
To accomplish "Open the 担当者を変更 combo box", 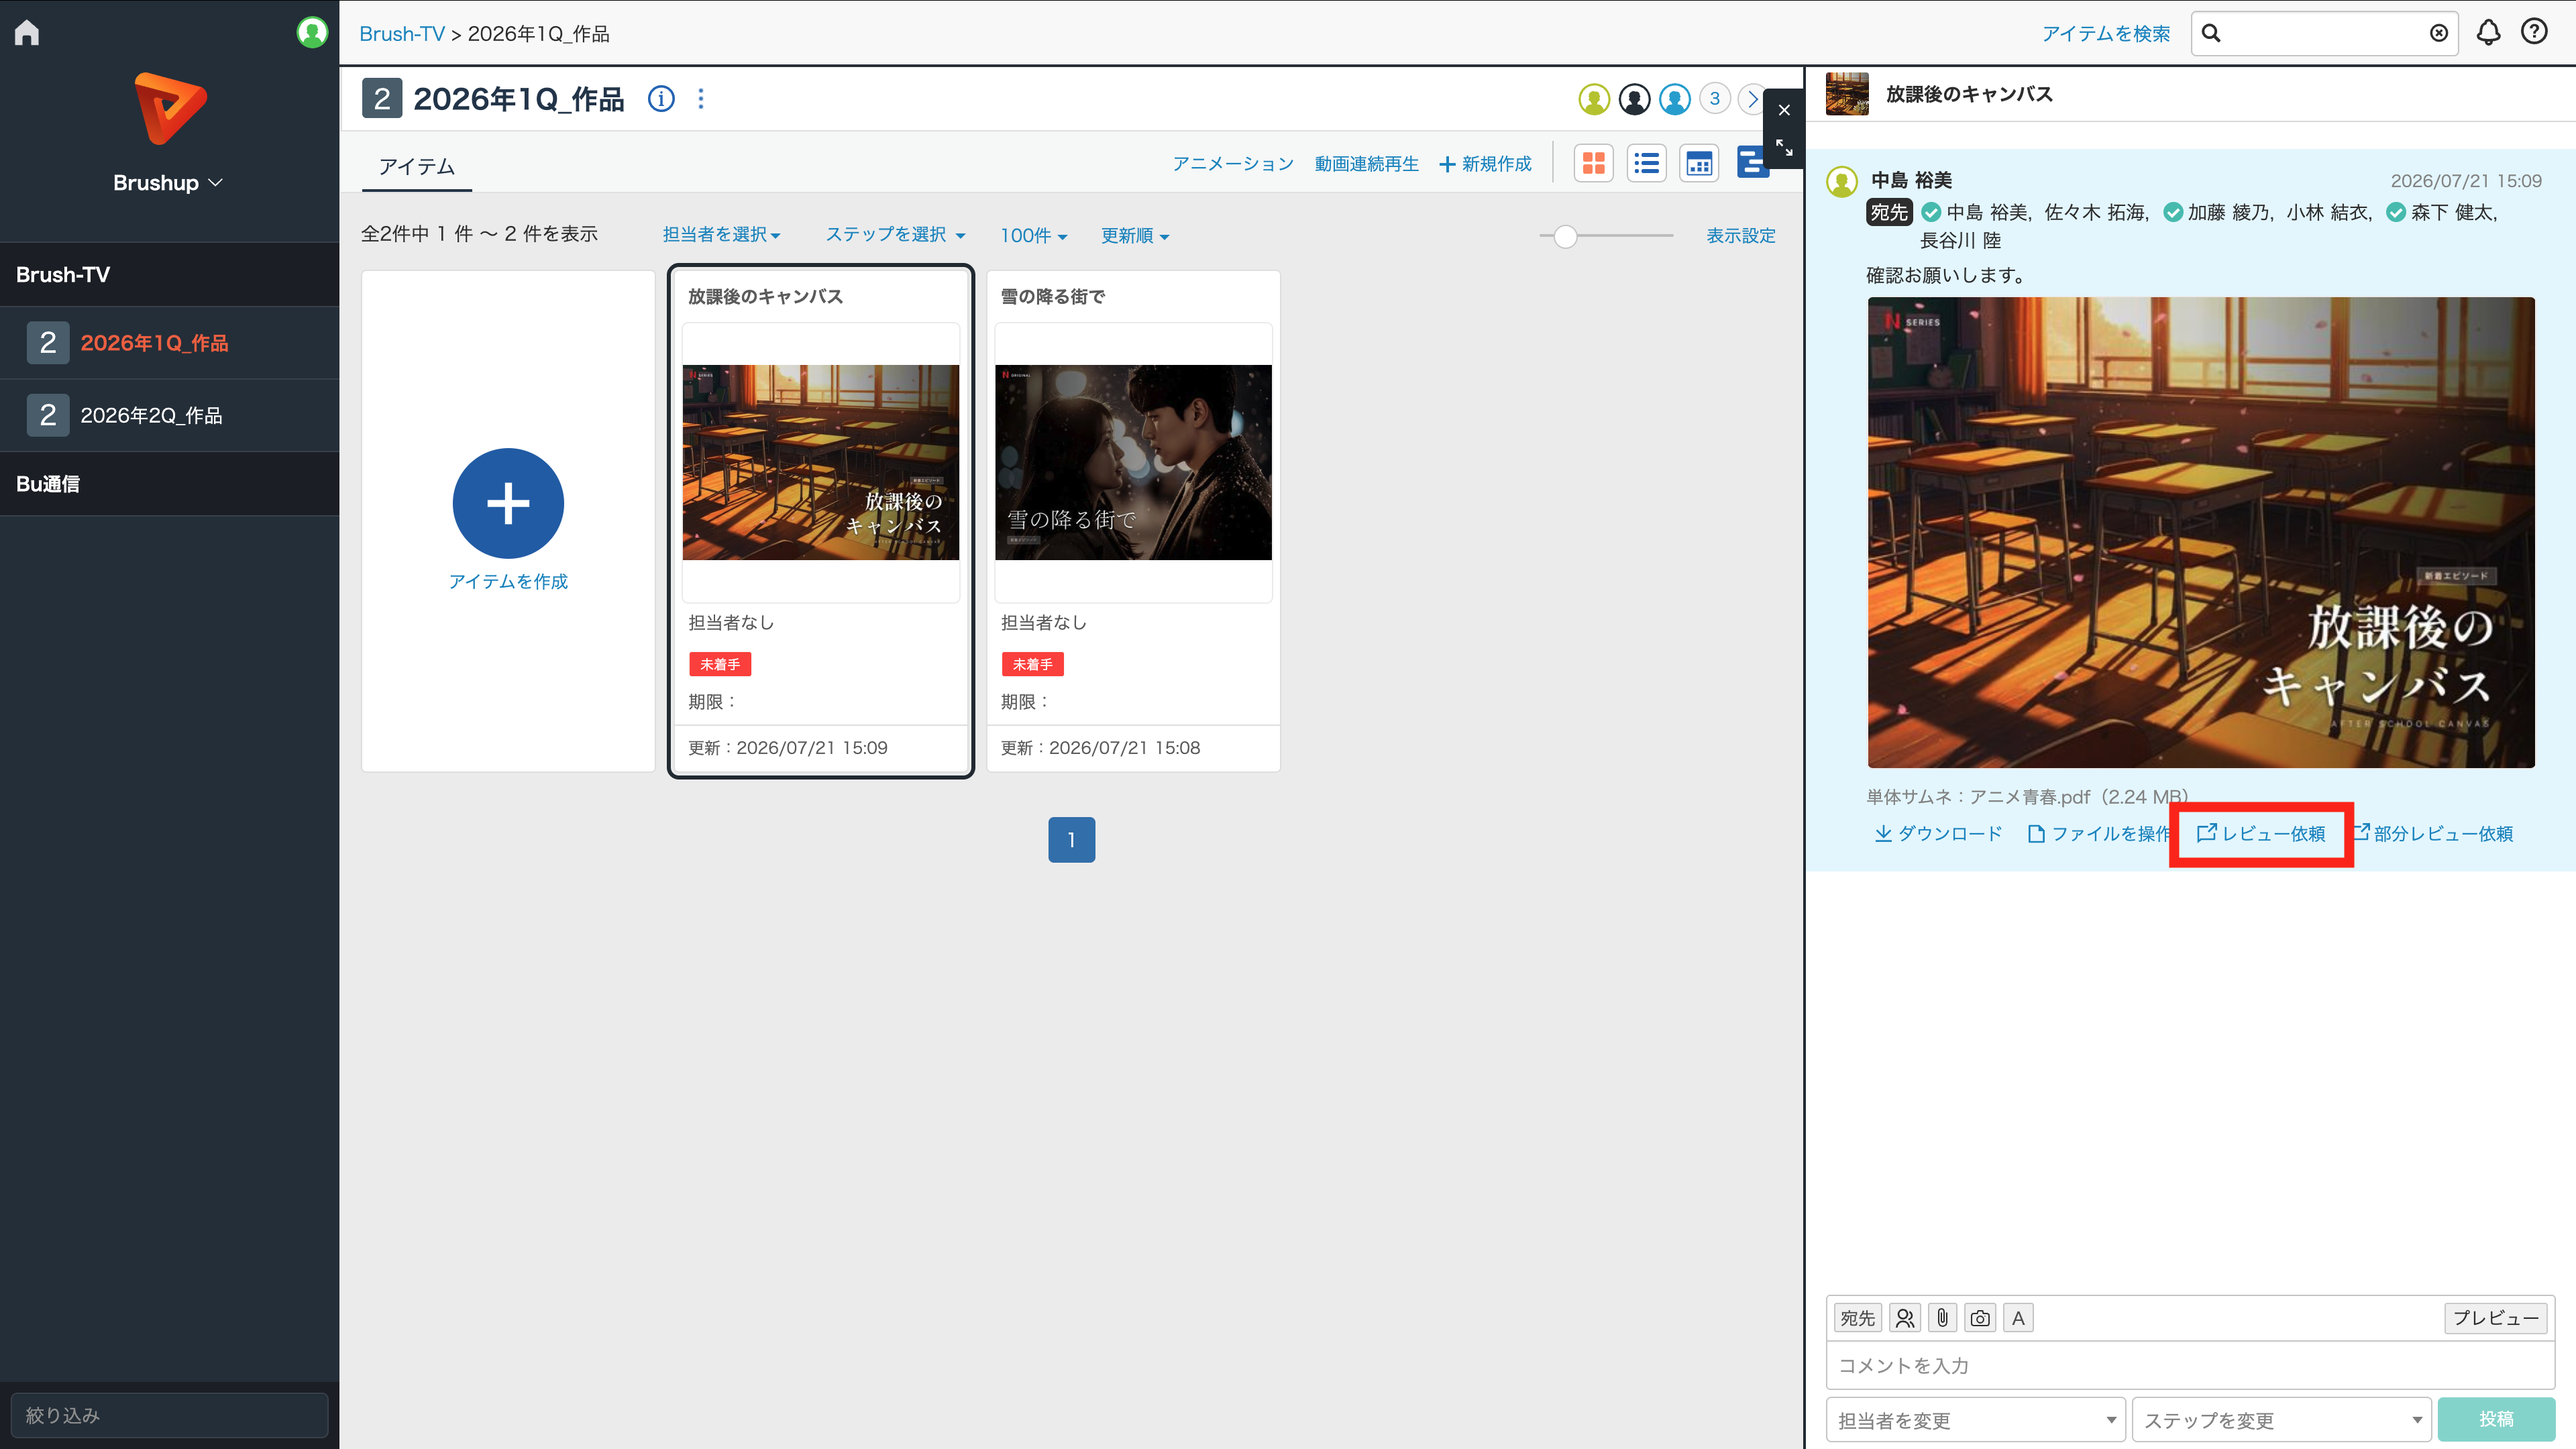I will pos(1976,1420).
